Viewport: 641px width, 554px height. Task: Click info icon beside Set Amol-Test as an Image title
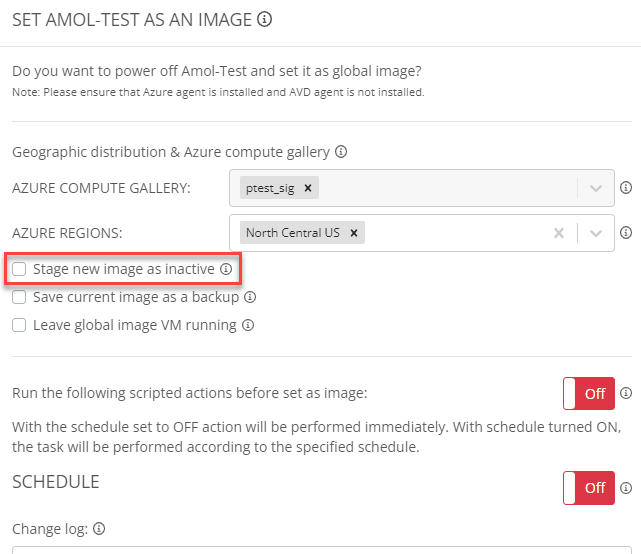(x=264, y=19)
